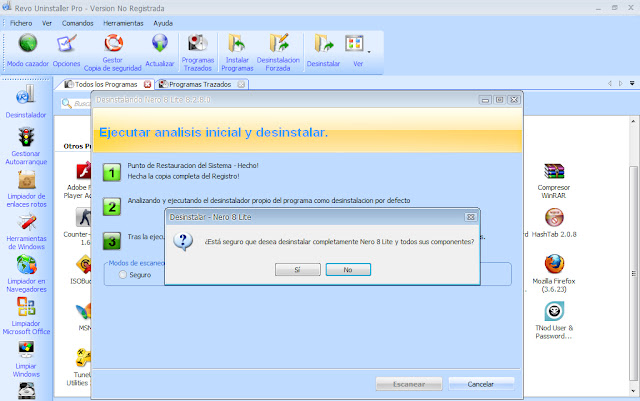Select HashTab 2.0.8 program icon
This screenshot has width=640, height=401.
554,223
